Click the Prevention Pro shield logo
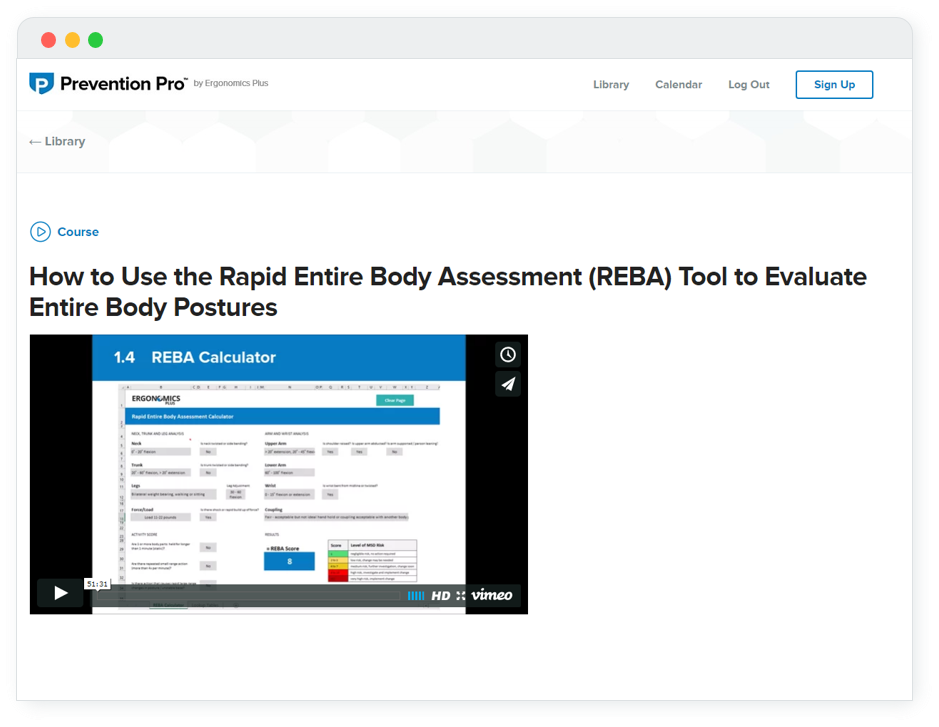This screenshot has width=939, height=727. tap(41, 84)
